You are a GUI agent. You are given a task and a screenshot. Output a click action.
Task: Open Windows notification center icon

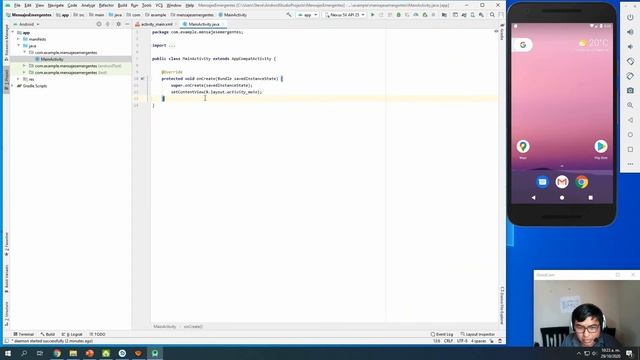[629, 353]
